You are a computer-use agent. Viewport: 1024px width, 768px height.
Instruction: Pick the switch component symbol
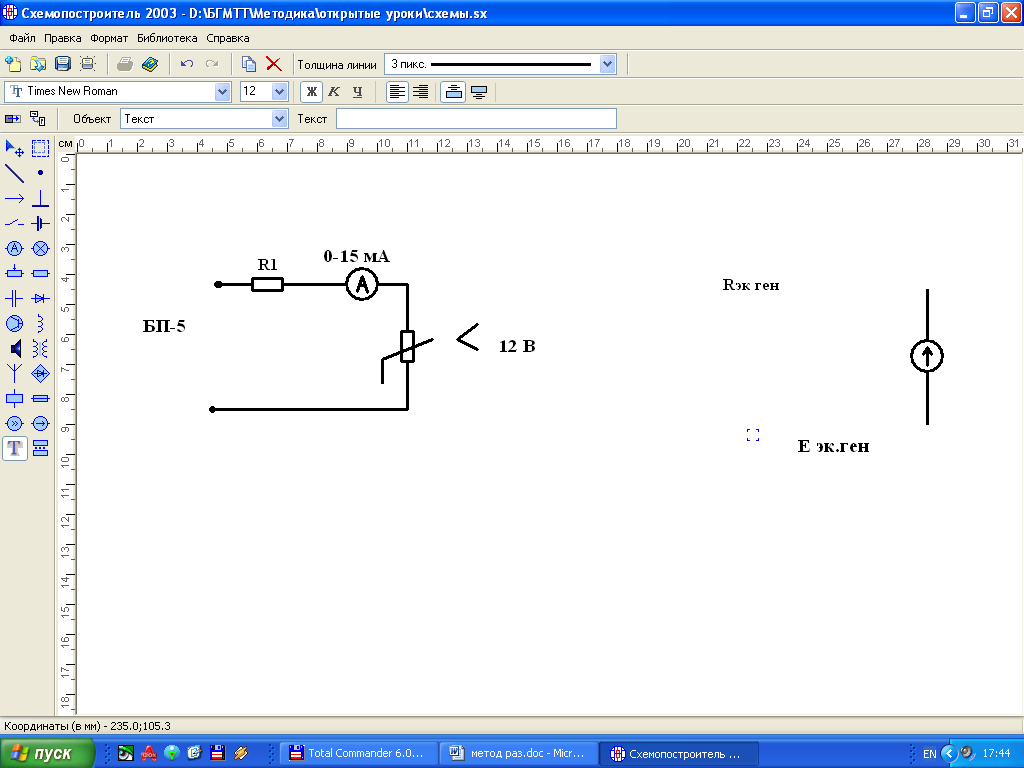14,223
